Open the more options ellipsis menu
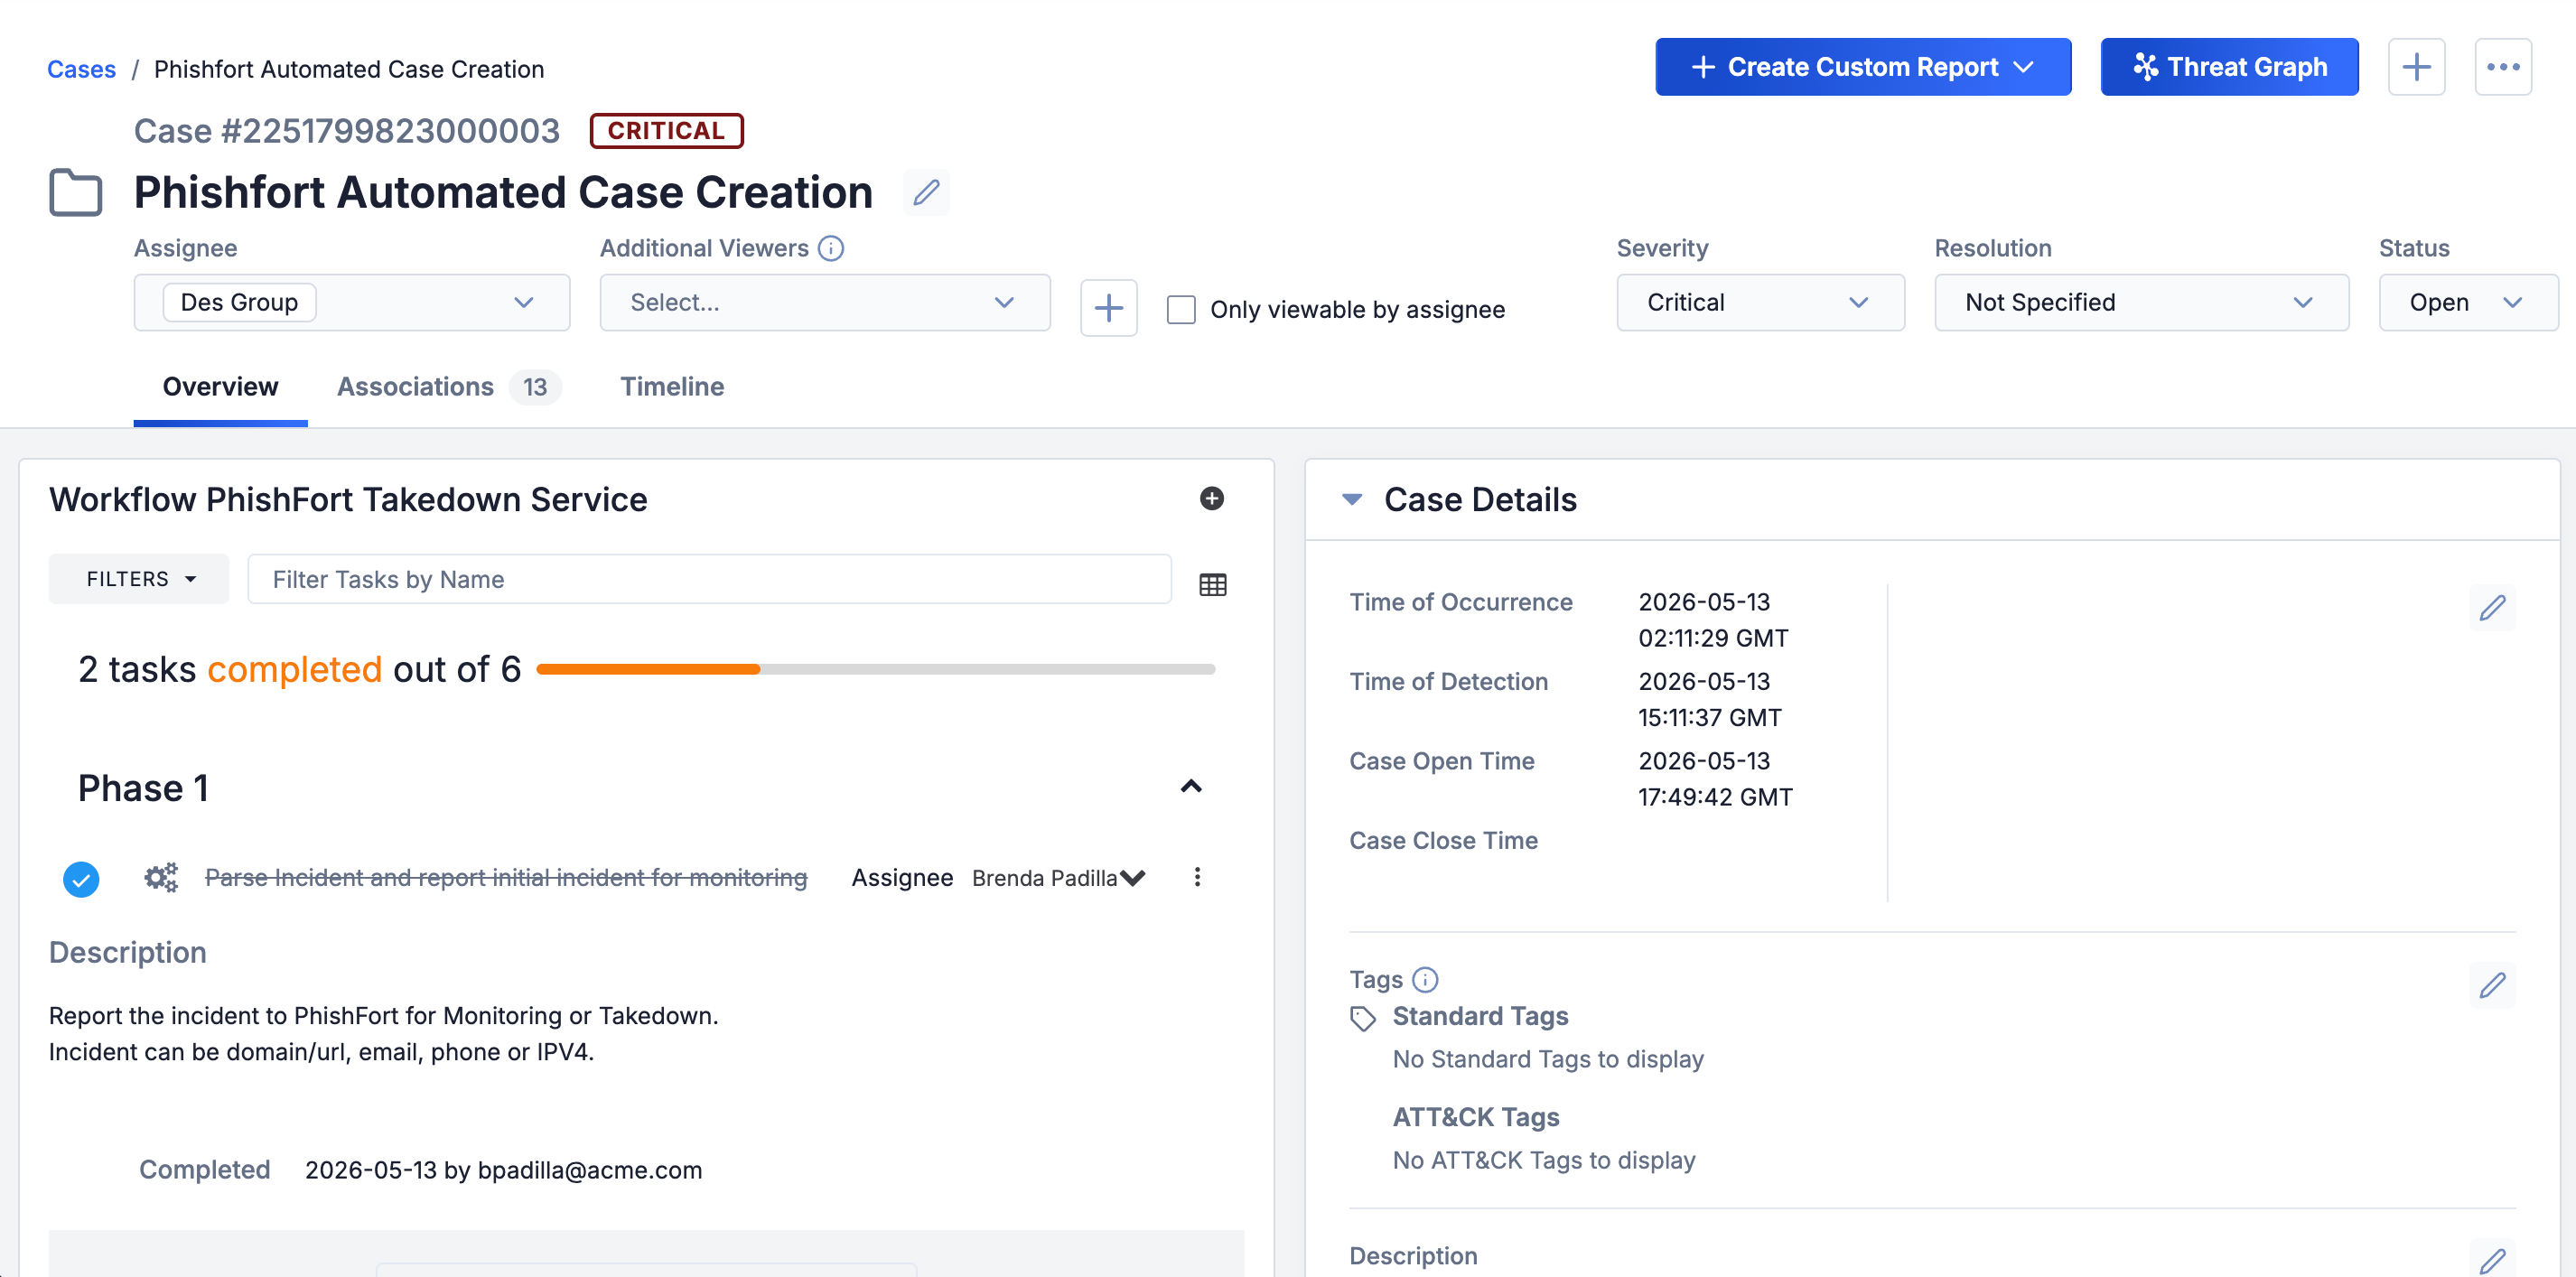The width and height of the screenshot is (2576, 1277). click(2503, 67)
